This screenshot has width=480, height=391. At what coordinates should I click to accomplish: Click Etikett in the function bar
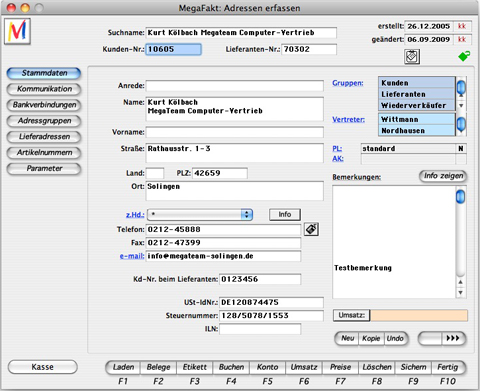coord(195,367)
